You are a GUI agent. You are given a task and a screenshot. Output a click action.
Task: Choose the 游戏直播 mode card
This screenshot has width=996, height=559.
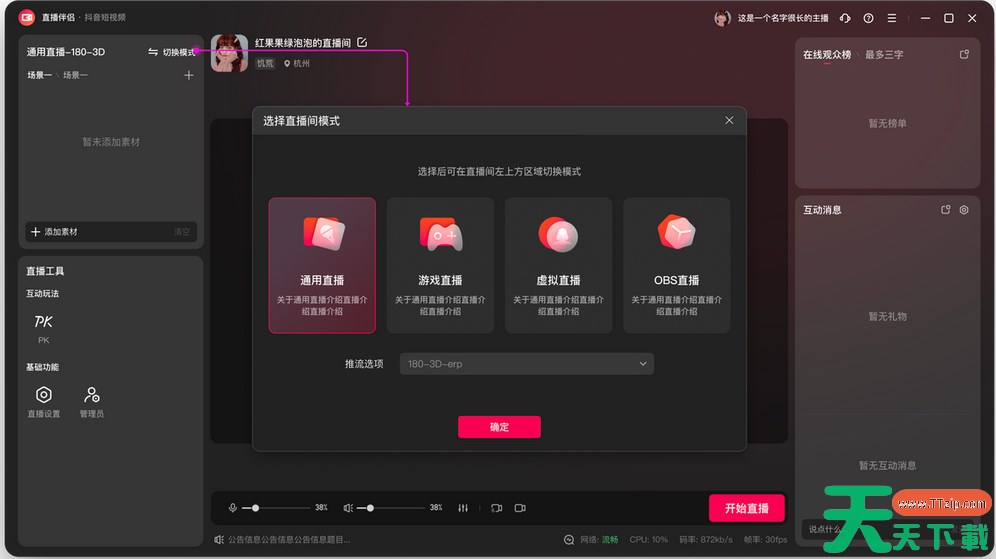tap(440, 265)
